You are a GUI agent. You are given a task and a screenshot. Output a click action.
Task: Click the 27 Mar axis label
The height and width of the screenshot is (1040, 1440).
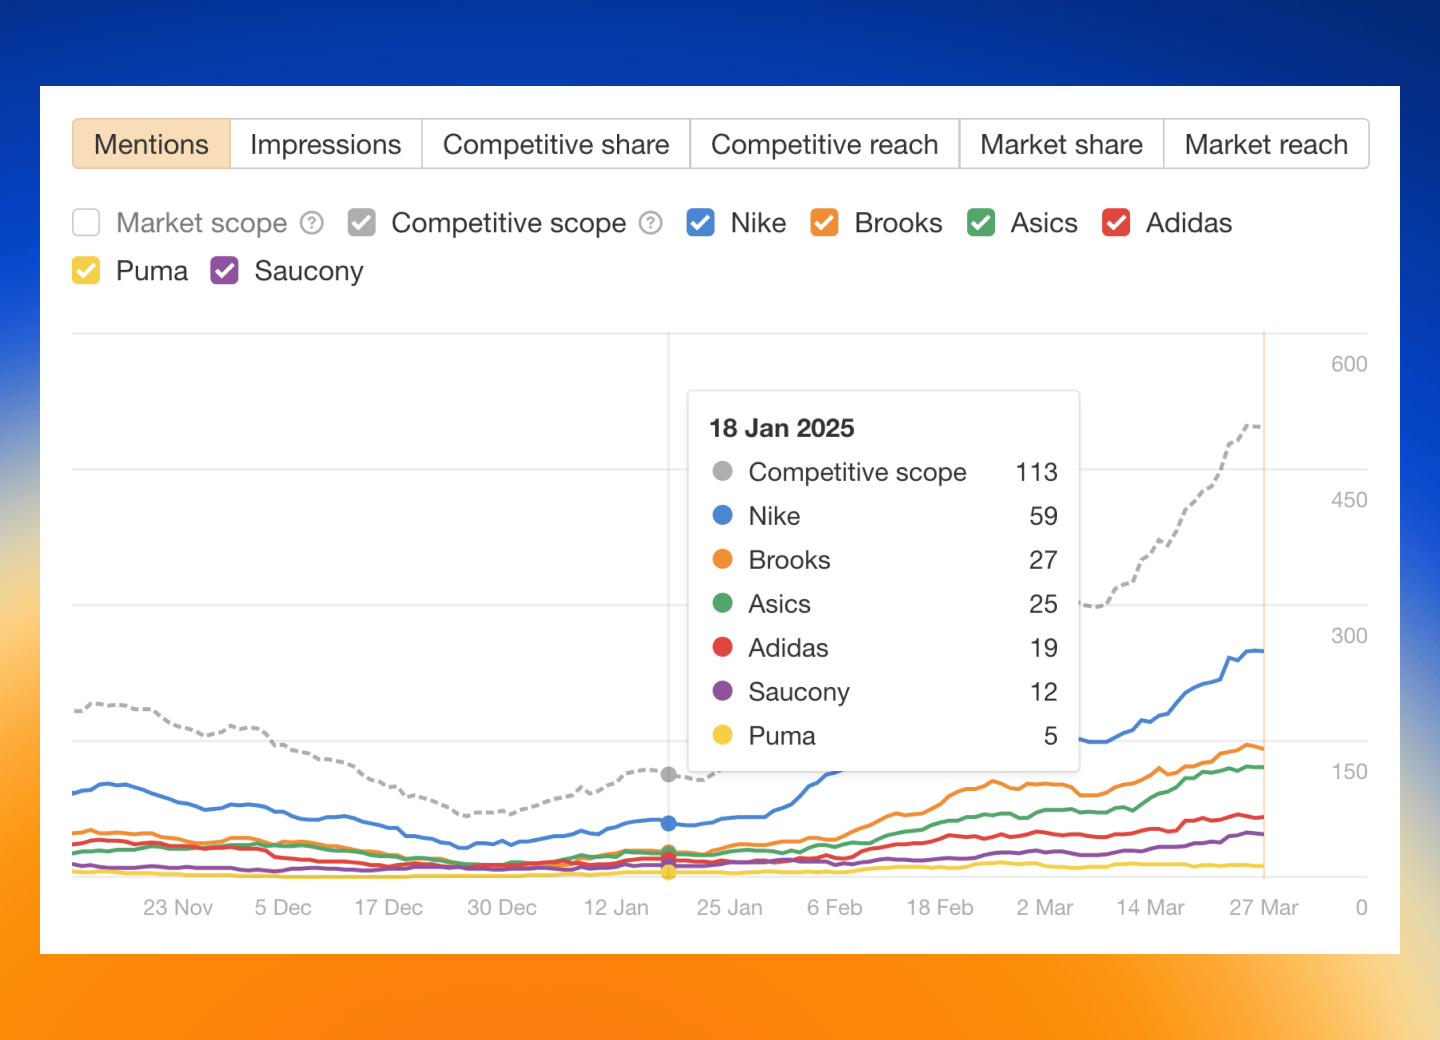pyautogui.click(x=1263, y=907)
